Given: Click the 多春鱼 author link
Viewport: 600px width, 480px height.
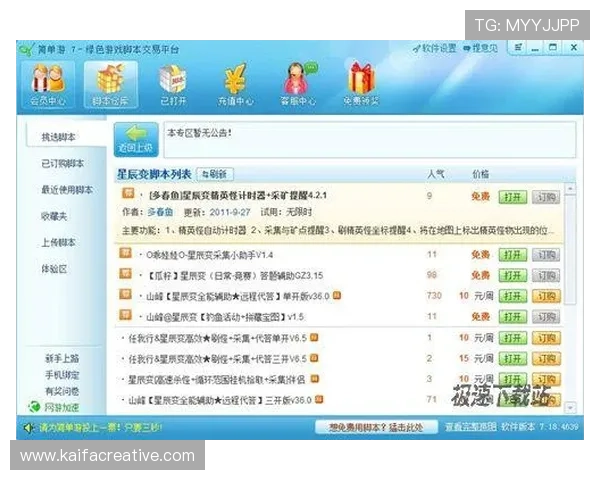Looking at the screenshot, I should click(x=160, y=212).
